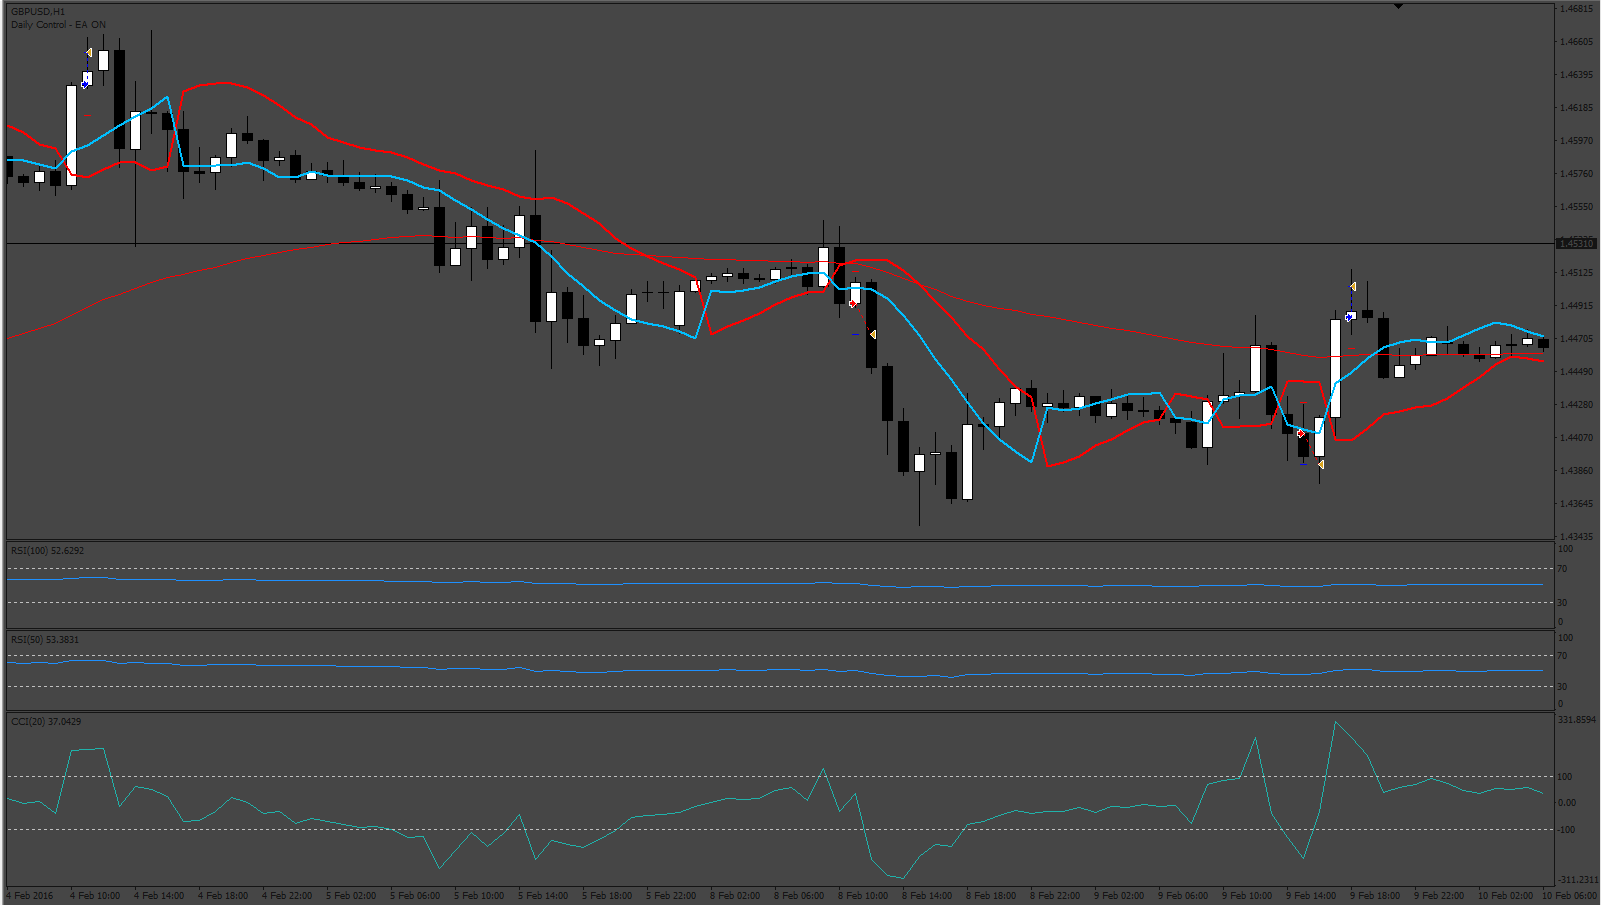Click the blue buy arrow on 4 Feb
Viewport: 1602px width, 905px height.
(x=85, y=85)
